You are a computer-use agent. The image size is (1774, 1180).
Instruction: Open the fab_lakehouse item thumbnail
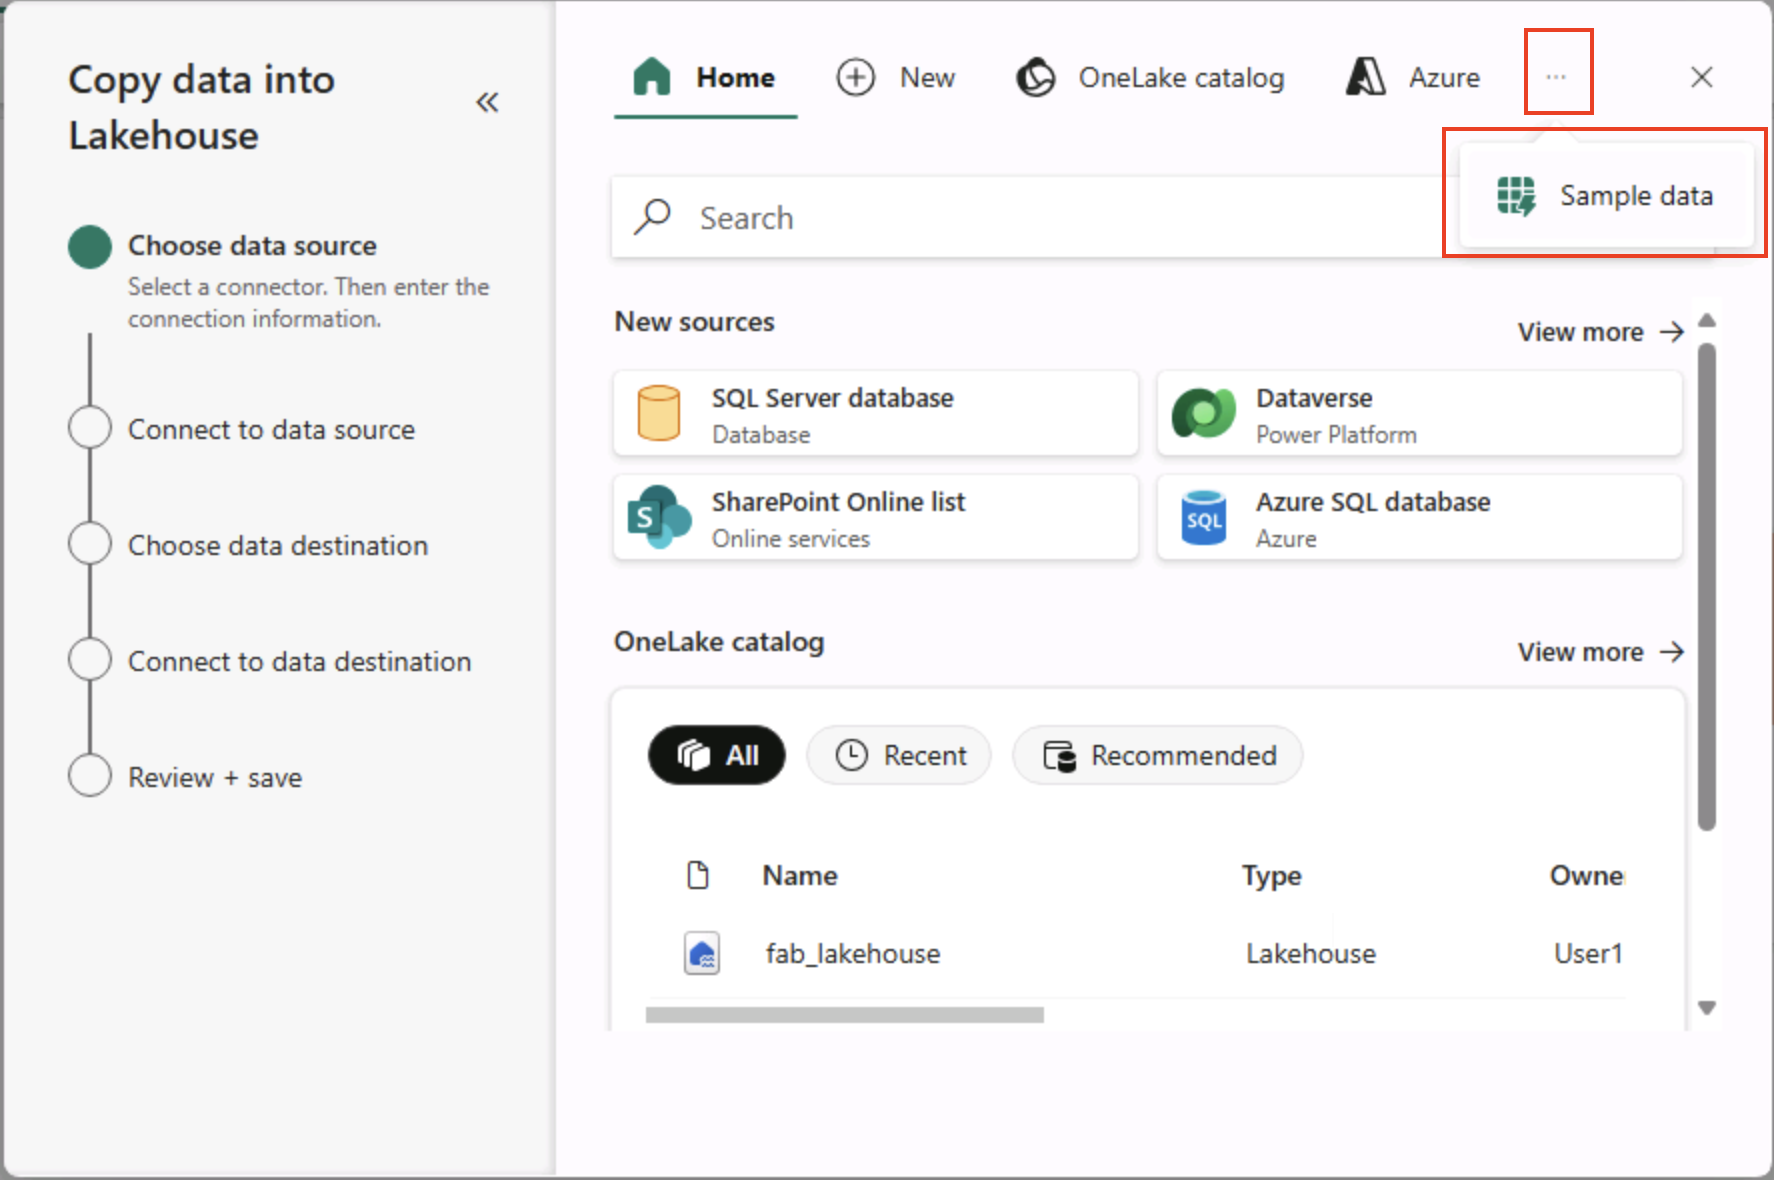pyautogui.click(x=701, y=953)
